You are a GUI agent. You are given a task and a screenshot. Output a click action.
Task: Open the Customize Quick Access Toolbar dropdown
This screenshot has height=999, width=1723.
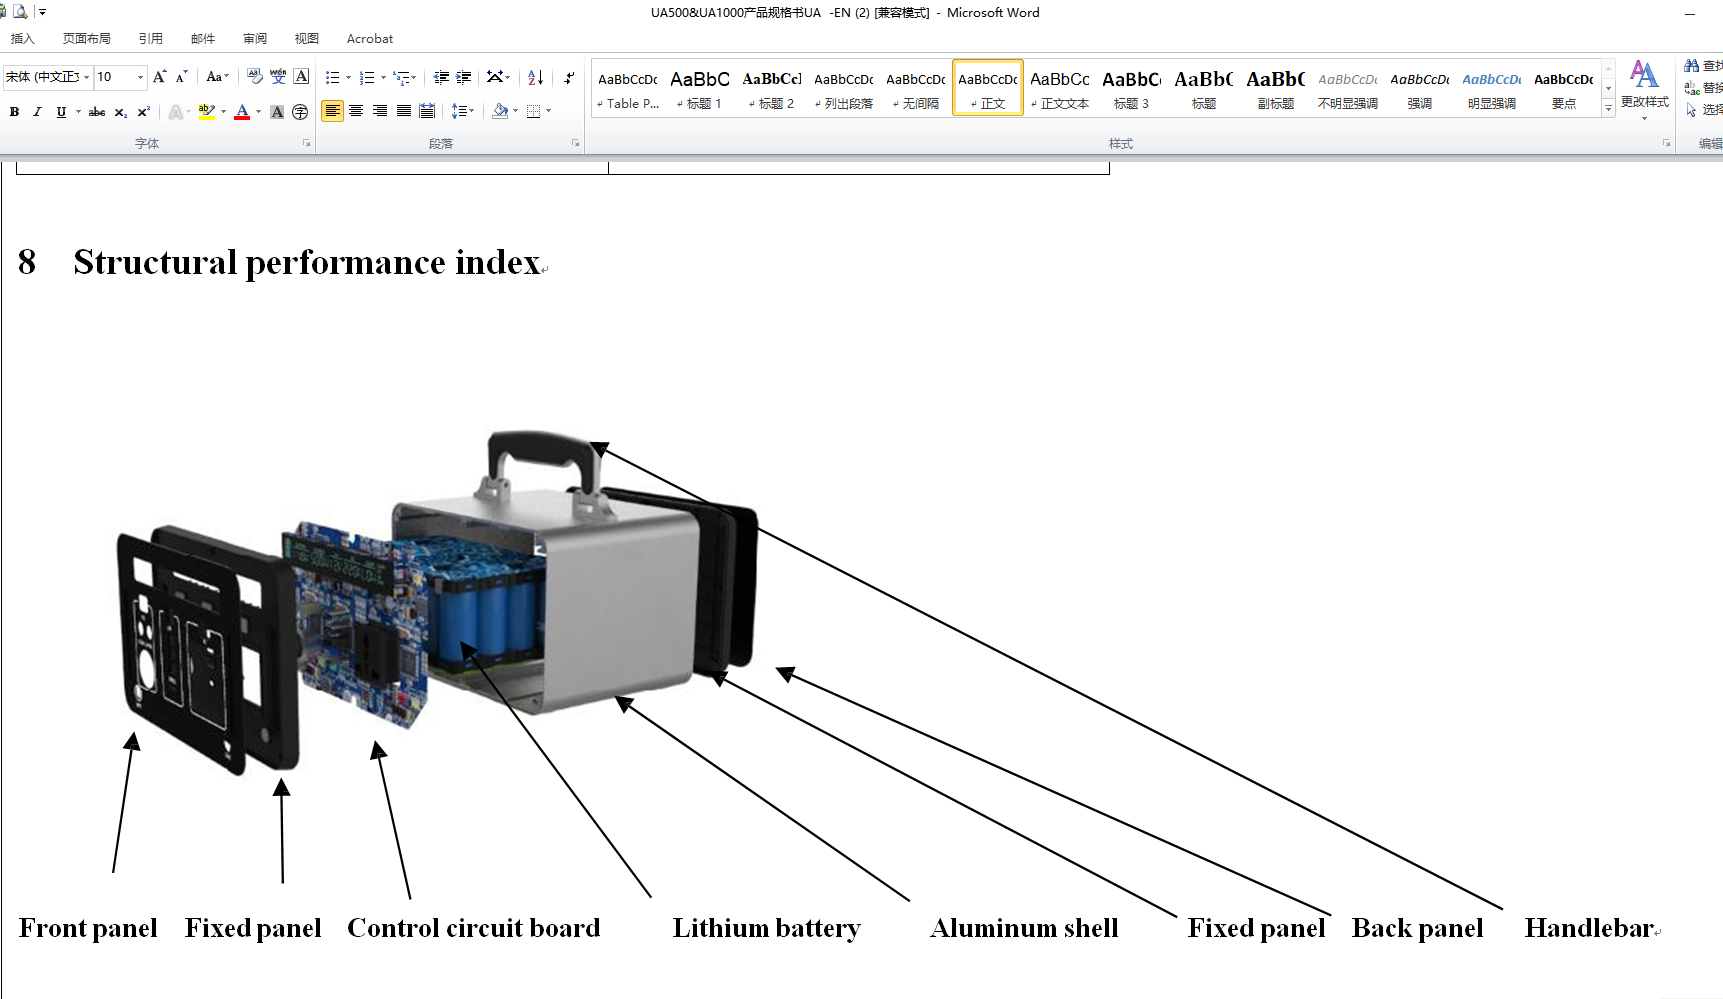click(x=42, y=12)
